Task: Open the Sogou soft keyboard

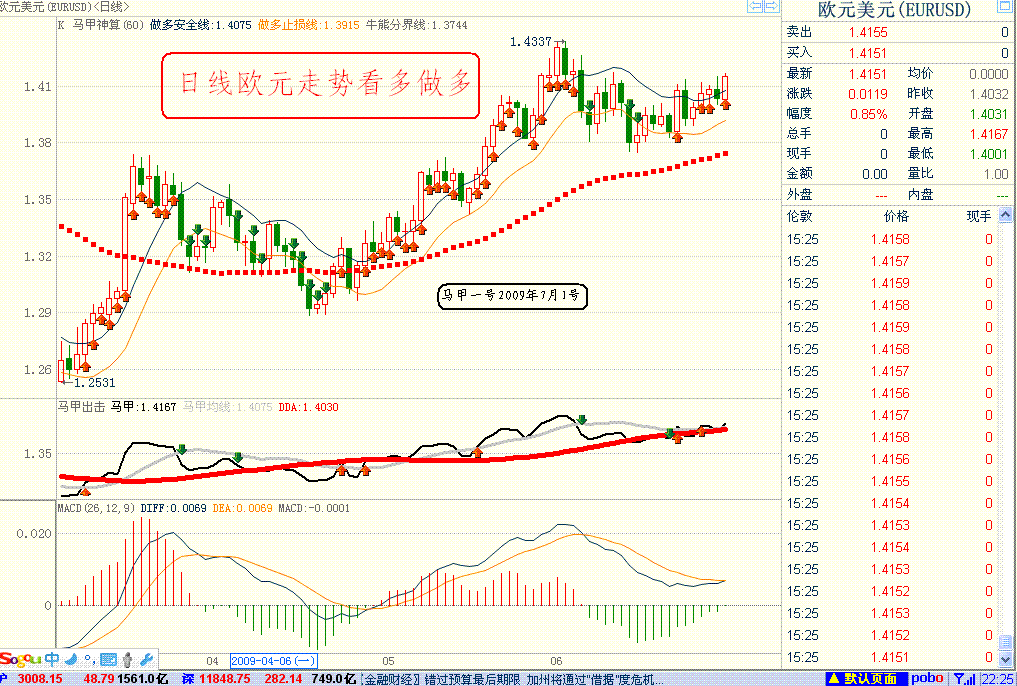Action: tap(108, 660)
